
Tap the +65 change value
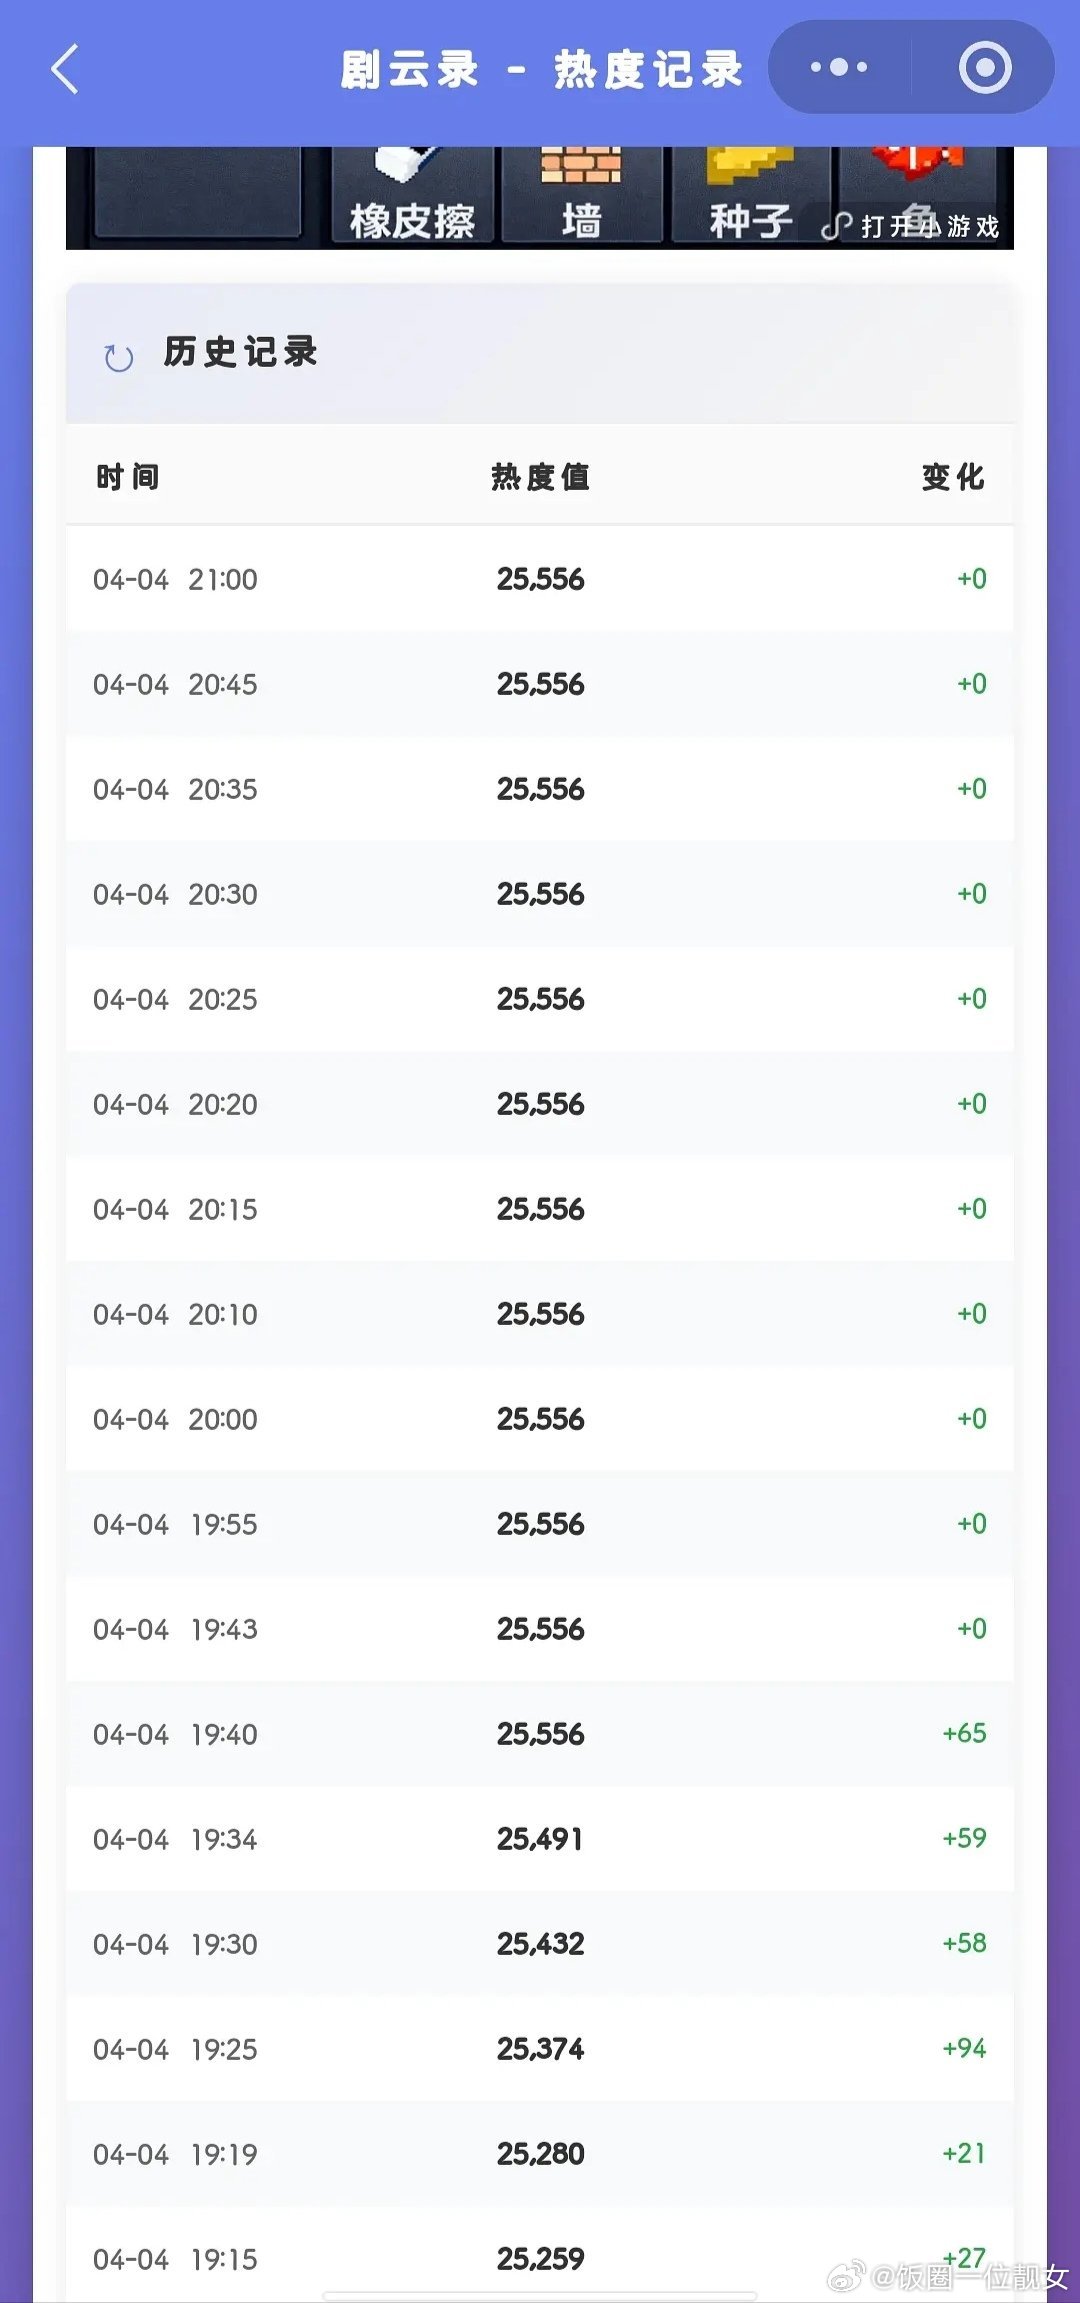pyautogui.click(x=964, y=1733)
